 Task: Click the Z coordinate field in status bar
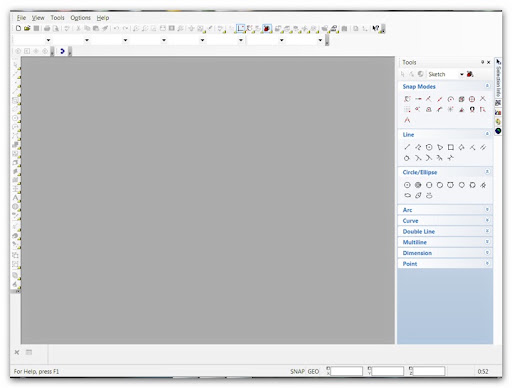[x=429, y=371]
